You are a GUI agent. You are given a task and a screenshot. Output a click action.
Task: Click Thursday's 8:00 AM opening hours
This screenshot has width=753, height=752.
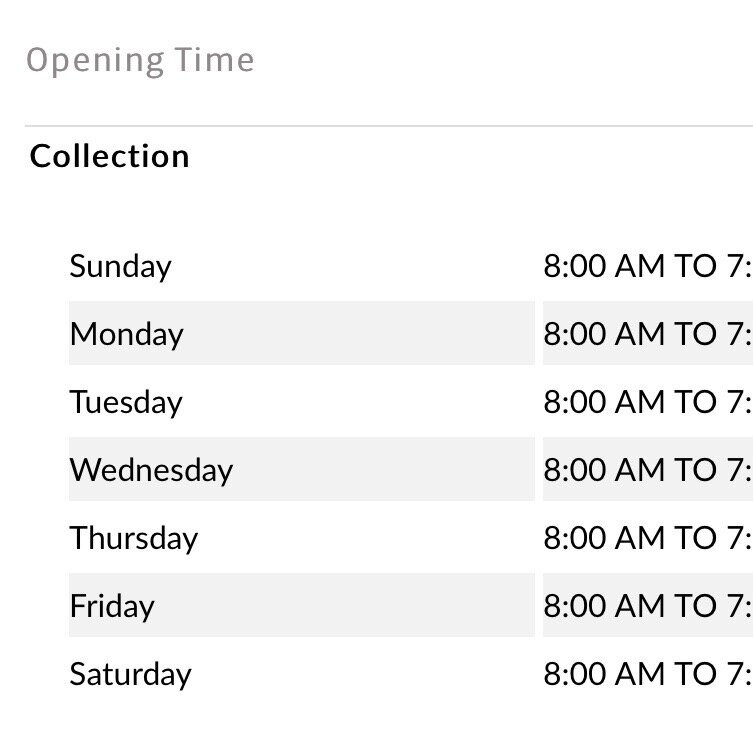[x=648, y=537]
